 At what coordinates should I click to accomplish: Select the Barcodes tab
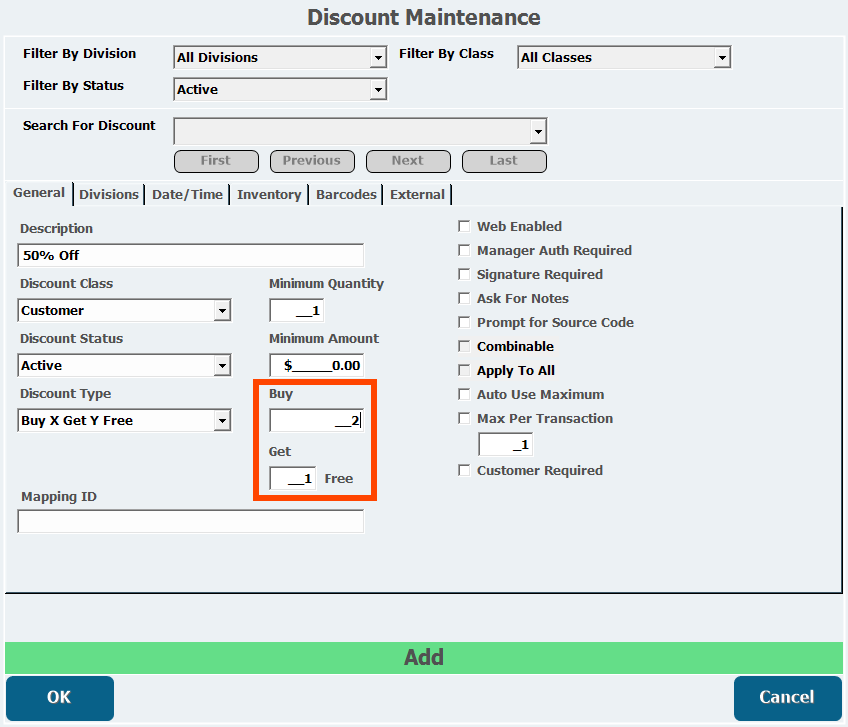[346, 195]
